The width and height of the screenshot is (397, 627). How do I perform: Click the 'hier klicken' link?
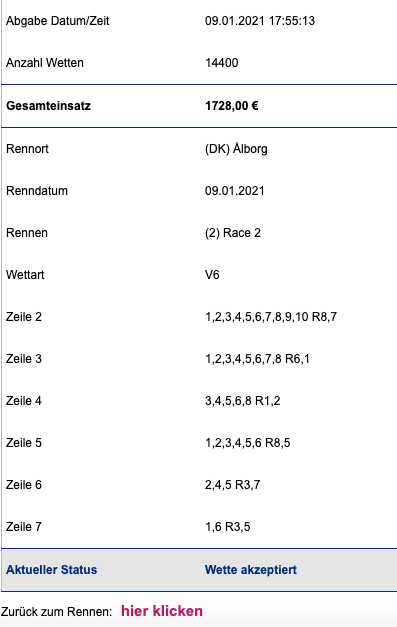coord(162,611)
